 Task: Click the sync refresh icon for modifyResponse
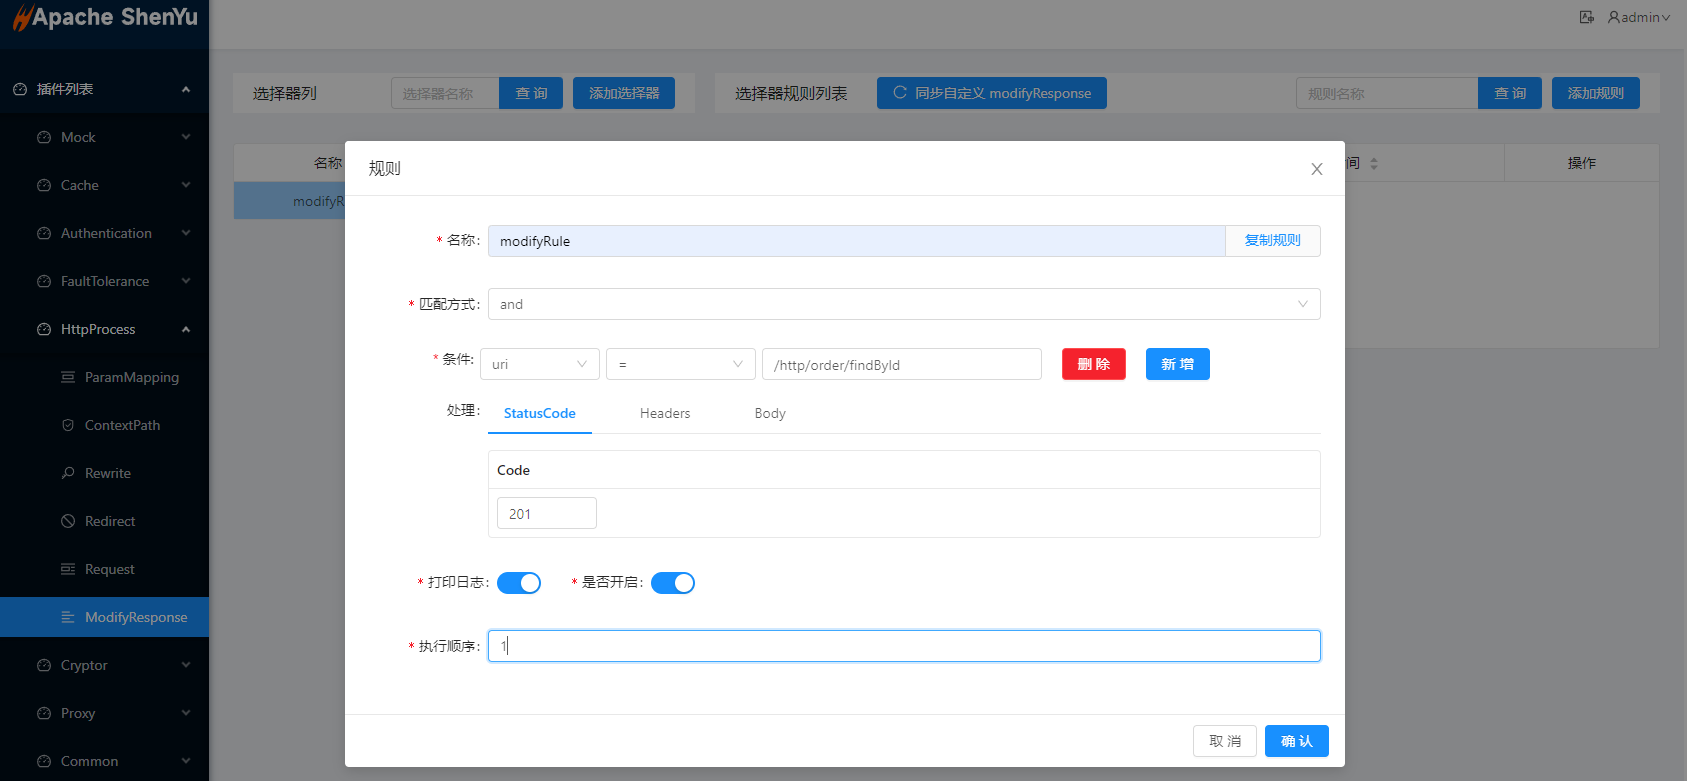(x=900, y=93)
